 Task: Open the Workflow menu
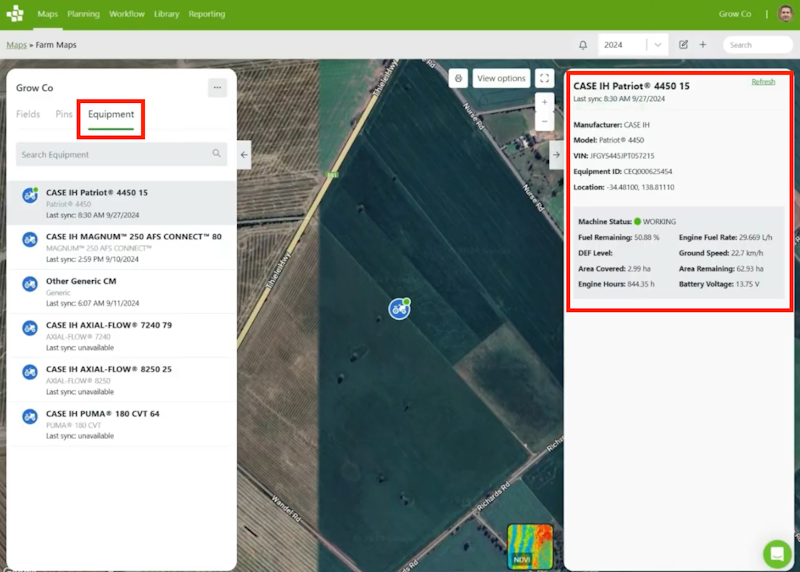point(127,14)
